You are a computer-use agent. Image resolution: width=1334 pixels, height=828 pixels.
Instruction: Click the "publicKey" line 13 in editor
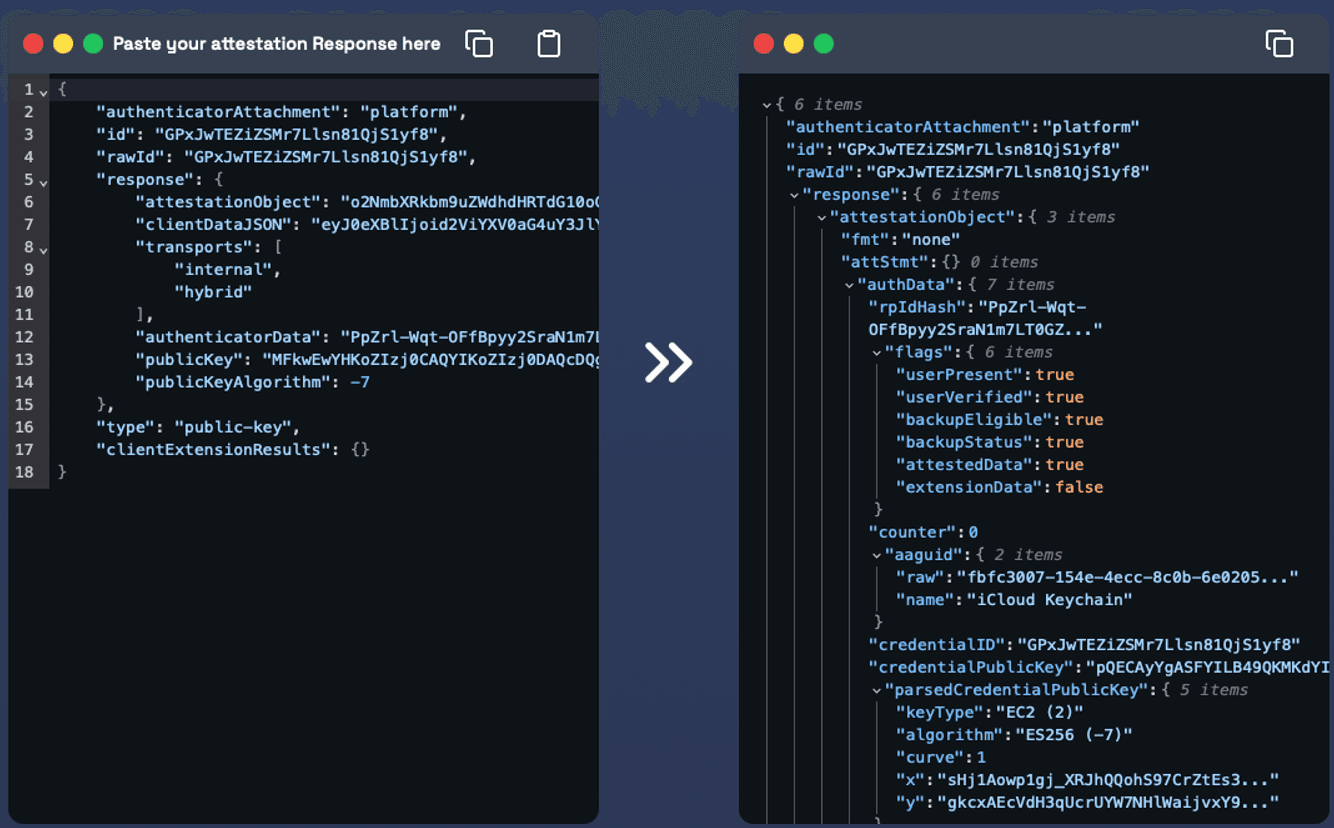click(366, 359)
